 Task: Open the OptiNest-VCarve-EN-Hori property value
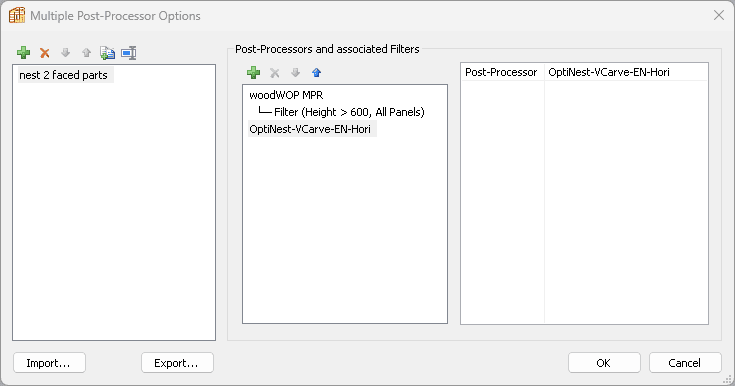tap(626, 72)
